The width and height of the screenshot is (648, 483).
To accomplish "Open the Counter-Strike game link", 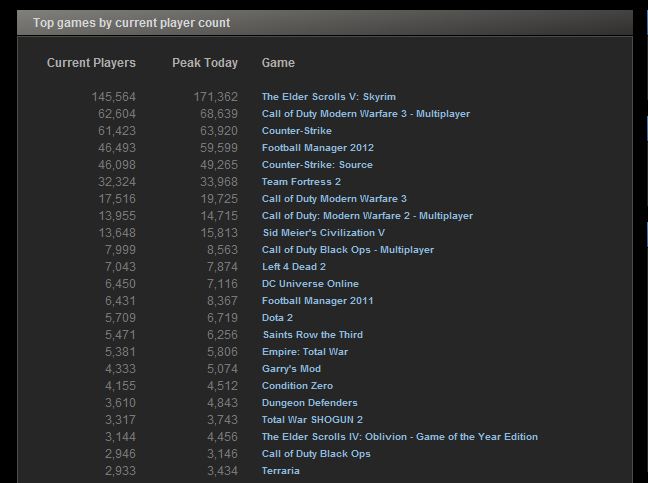I will coord(297,131).
